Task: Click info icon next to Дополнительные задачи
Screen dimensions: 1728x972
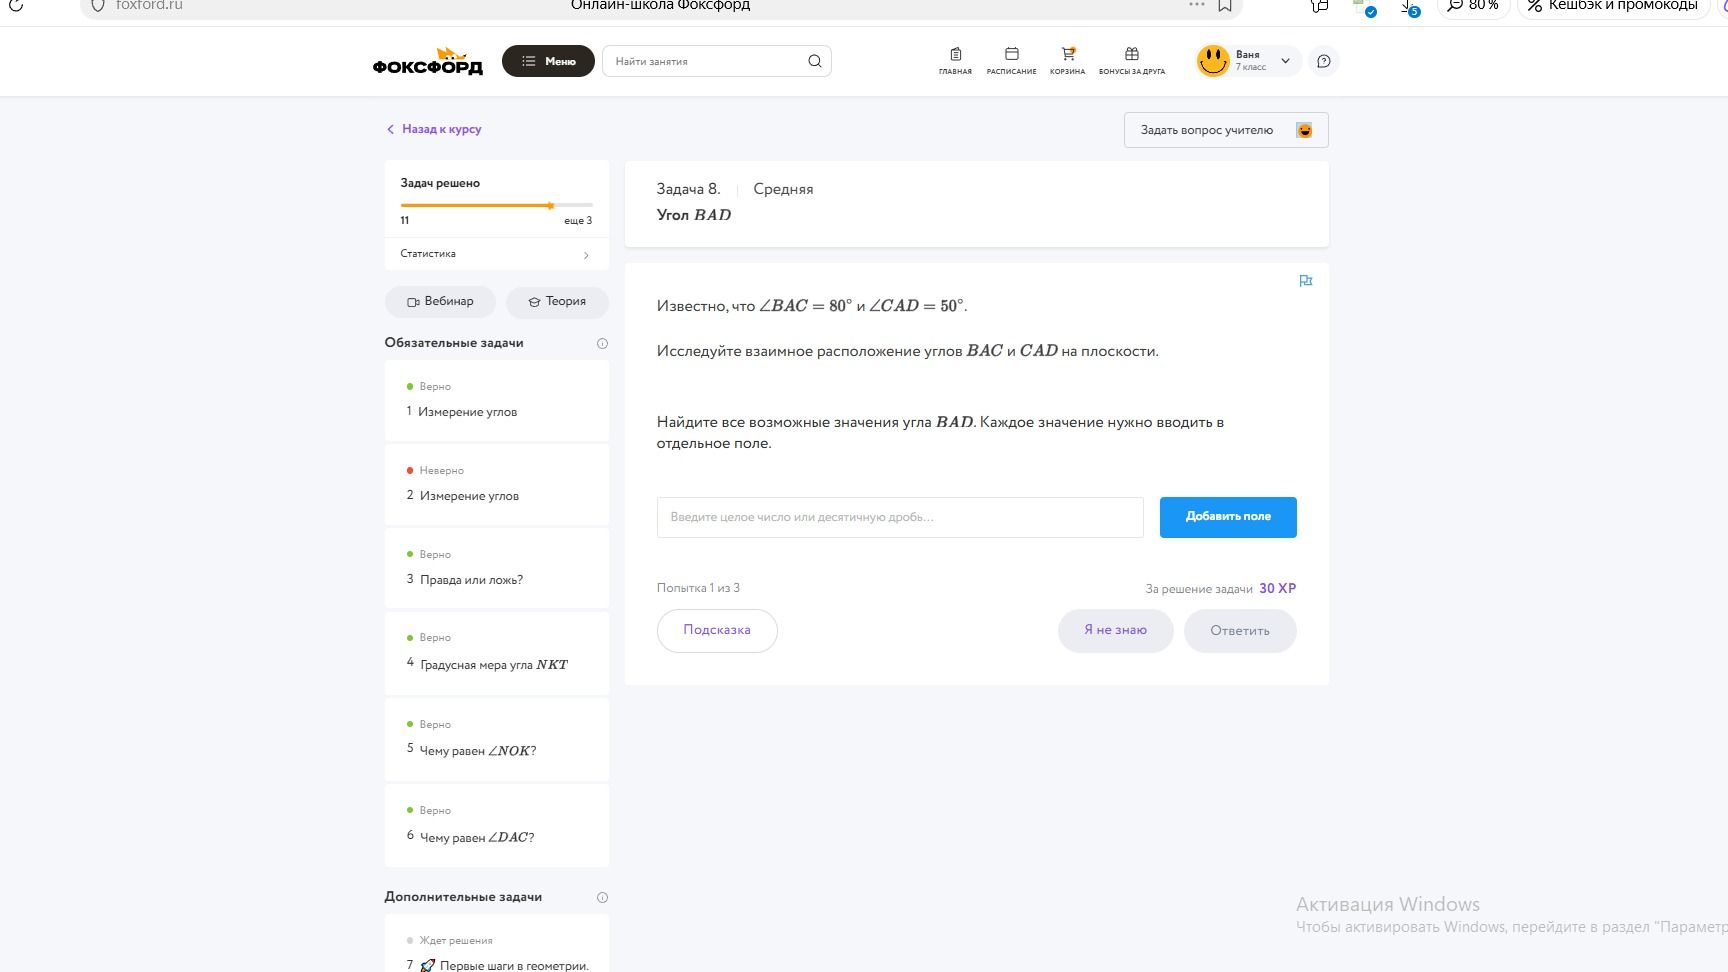Action: (602, 897)
